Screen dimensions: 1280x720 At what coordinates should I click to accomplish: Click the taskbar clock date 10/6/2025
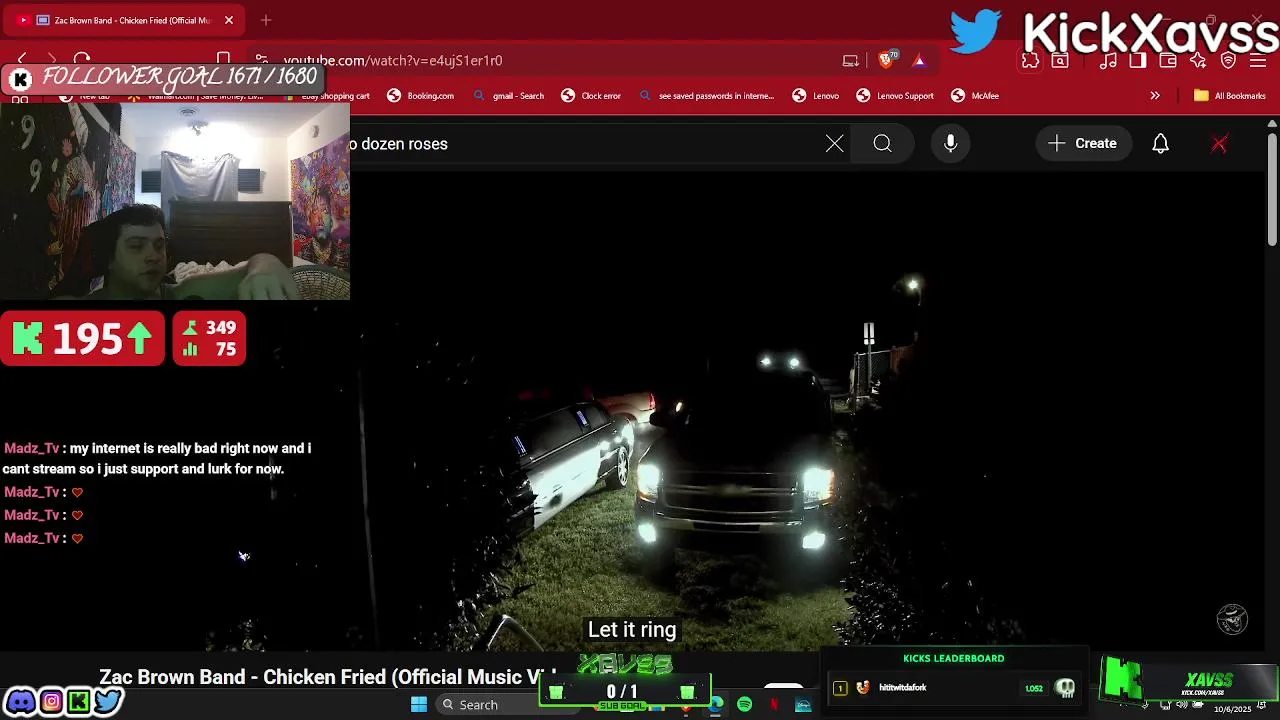pyautogui.click(x=1232, y=709)
